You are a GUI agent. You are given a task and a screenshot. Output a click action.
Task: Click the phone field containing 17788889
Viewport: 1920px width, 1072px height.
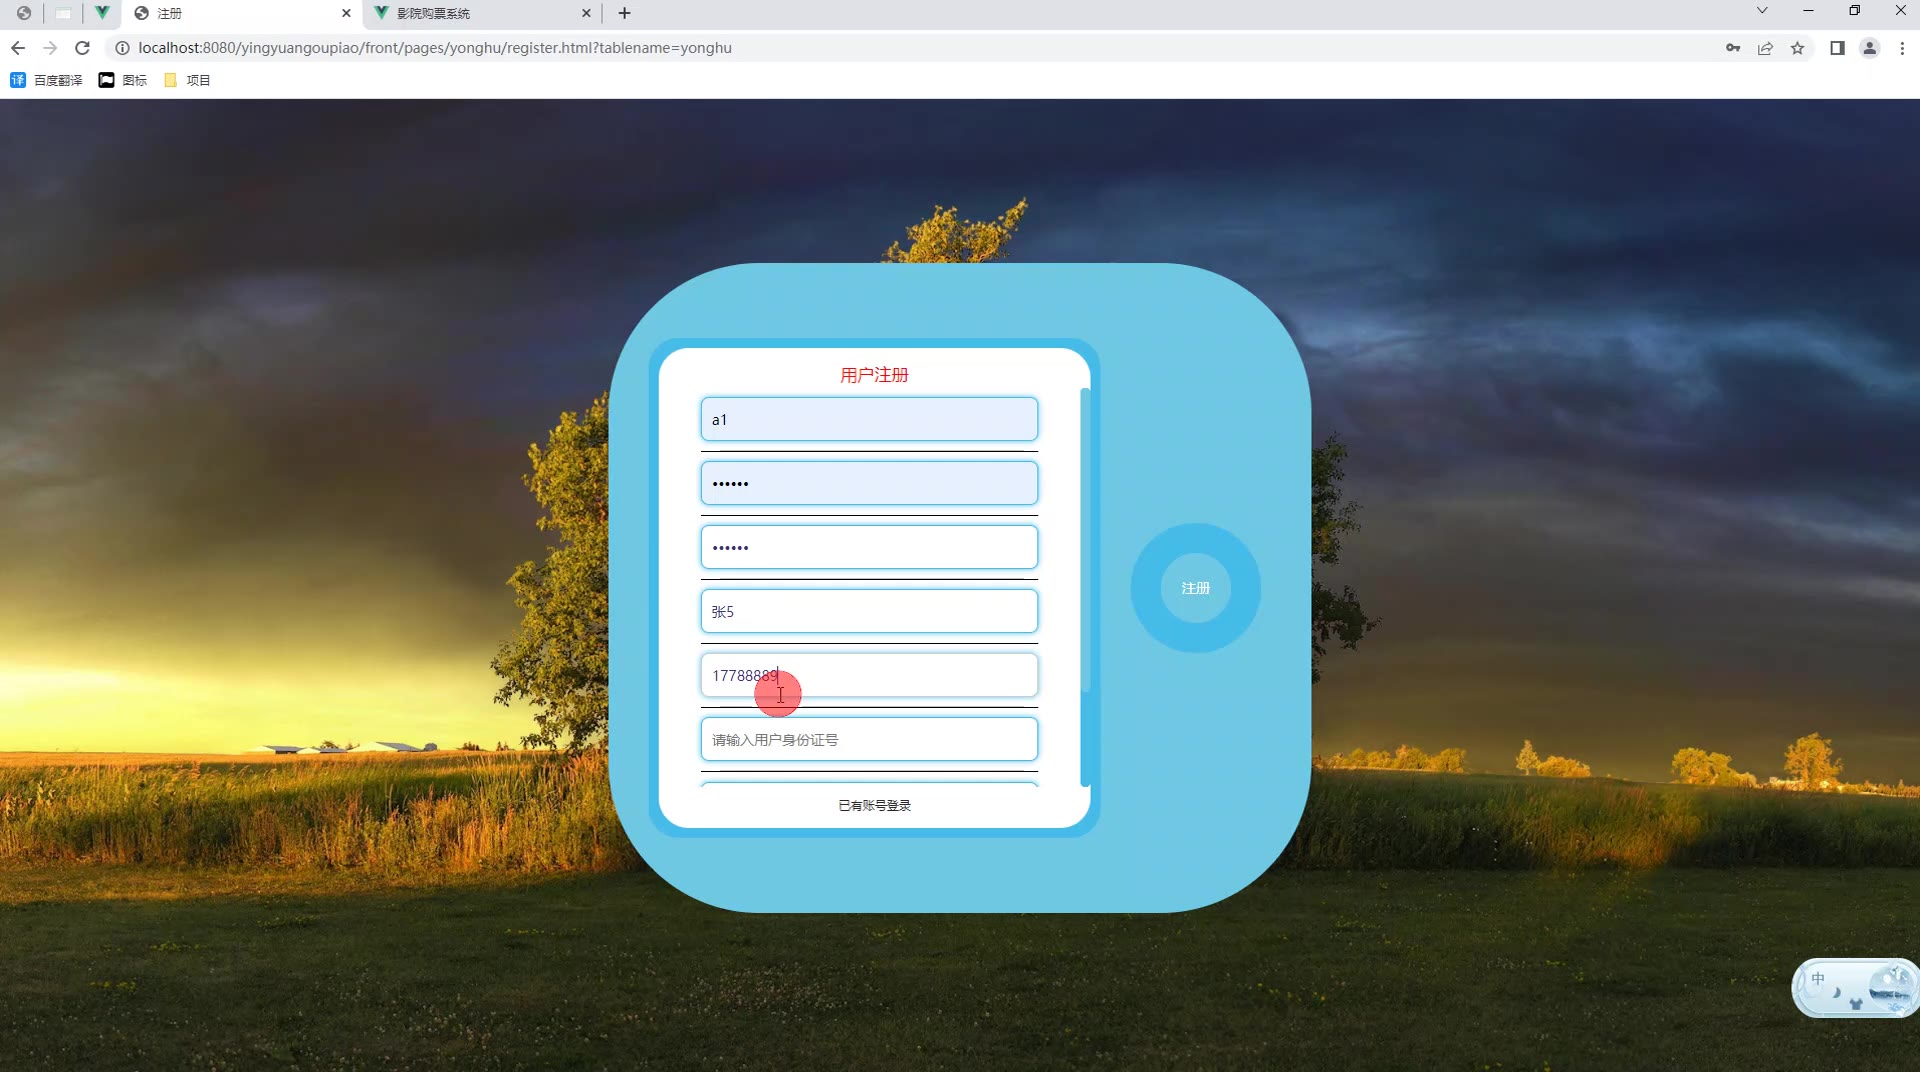[x=869, y=675]
